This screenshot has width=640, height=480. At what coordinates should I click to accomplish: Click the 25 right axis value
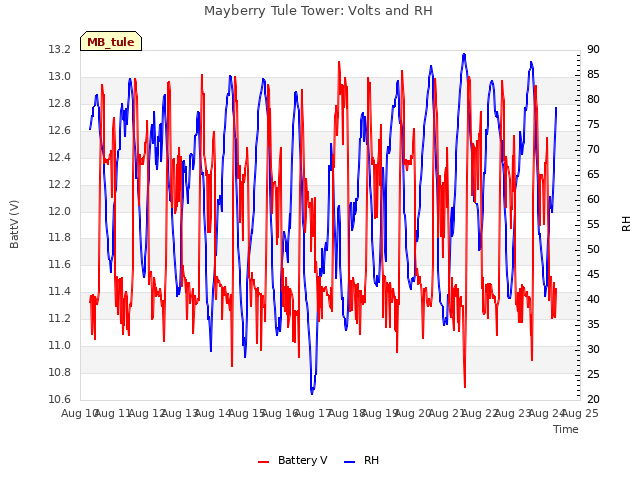(593, 374)
